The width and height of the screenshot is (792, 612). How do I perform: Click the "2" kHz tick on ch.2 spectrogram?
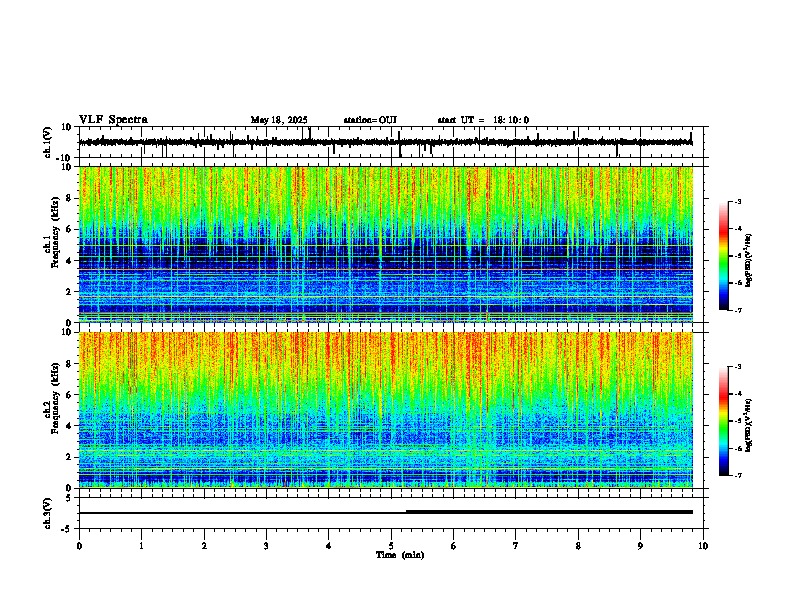(69, 457)
